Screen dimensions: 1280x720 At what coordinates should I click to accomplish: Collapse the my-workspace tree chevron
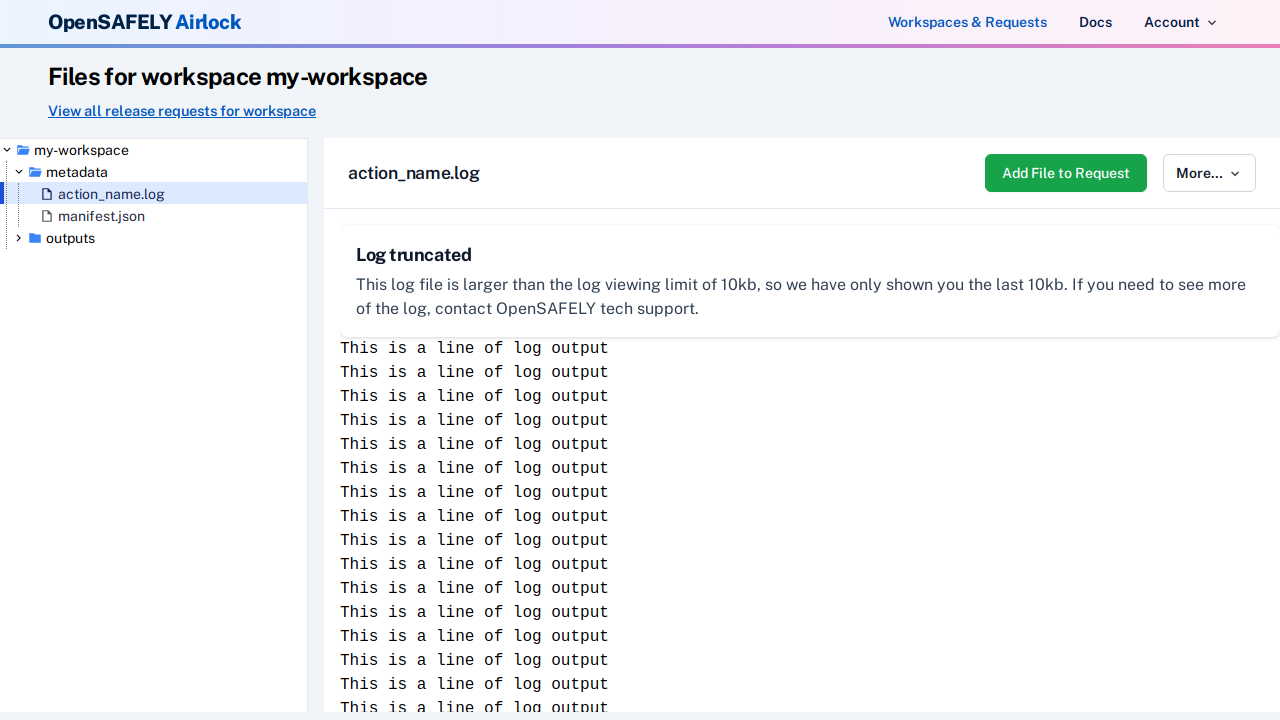[7, 150]
